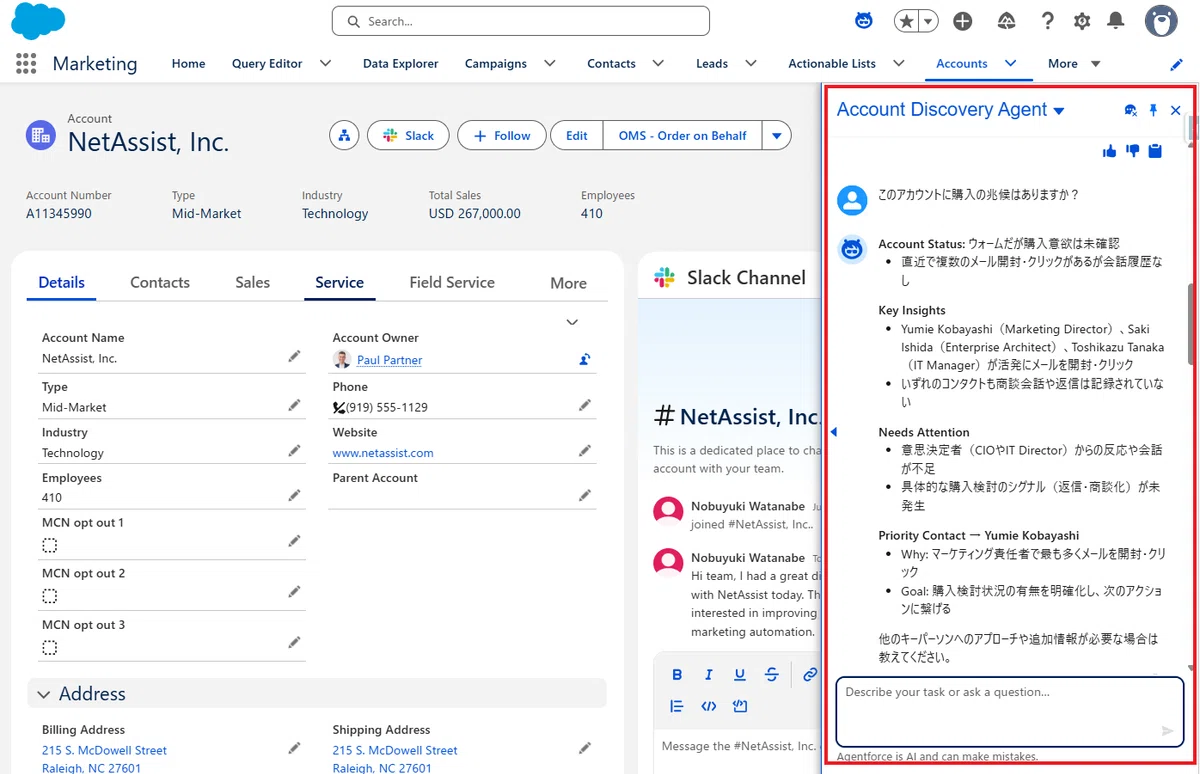Switch to the Field Service tab
1200x774 pixels.
click(452, 283)
